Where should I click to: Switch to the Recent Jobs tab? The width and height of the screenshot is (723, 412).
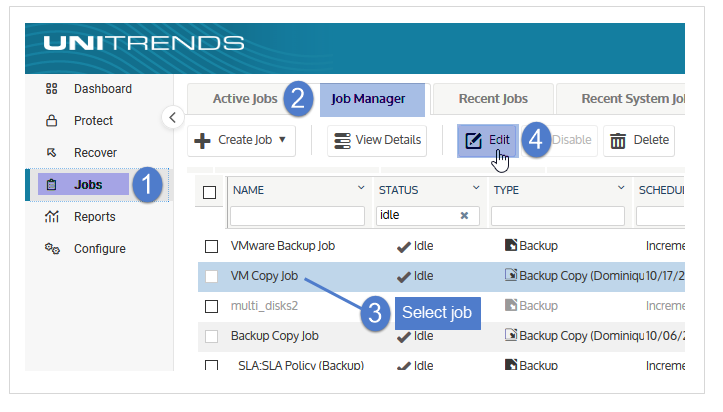coord(493,99)
